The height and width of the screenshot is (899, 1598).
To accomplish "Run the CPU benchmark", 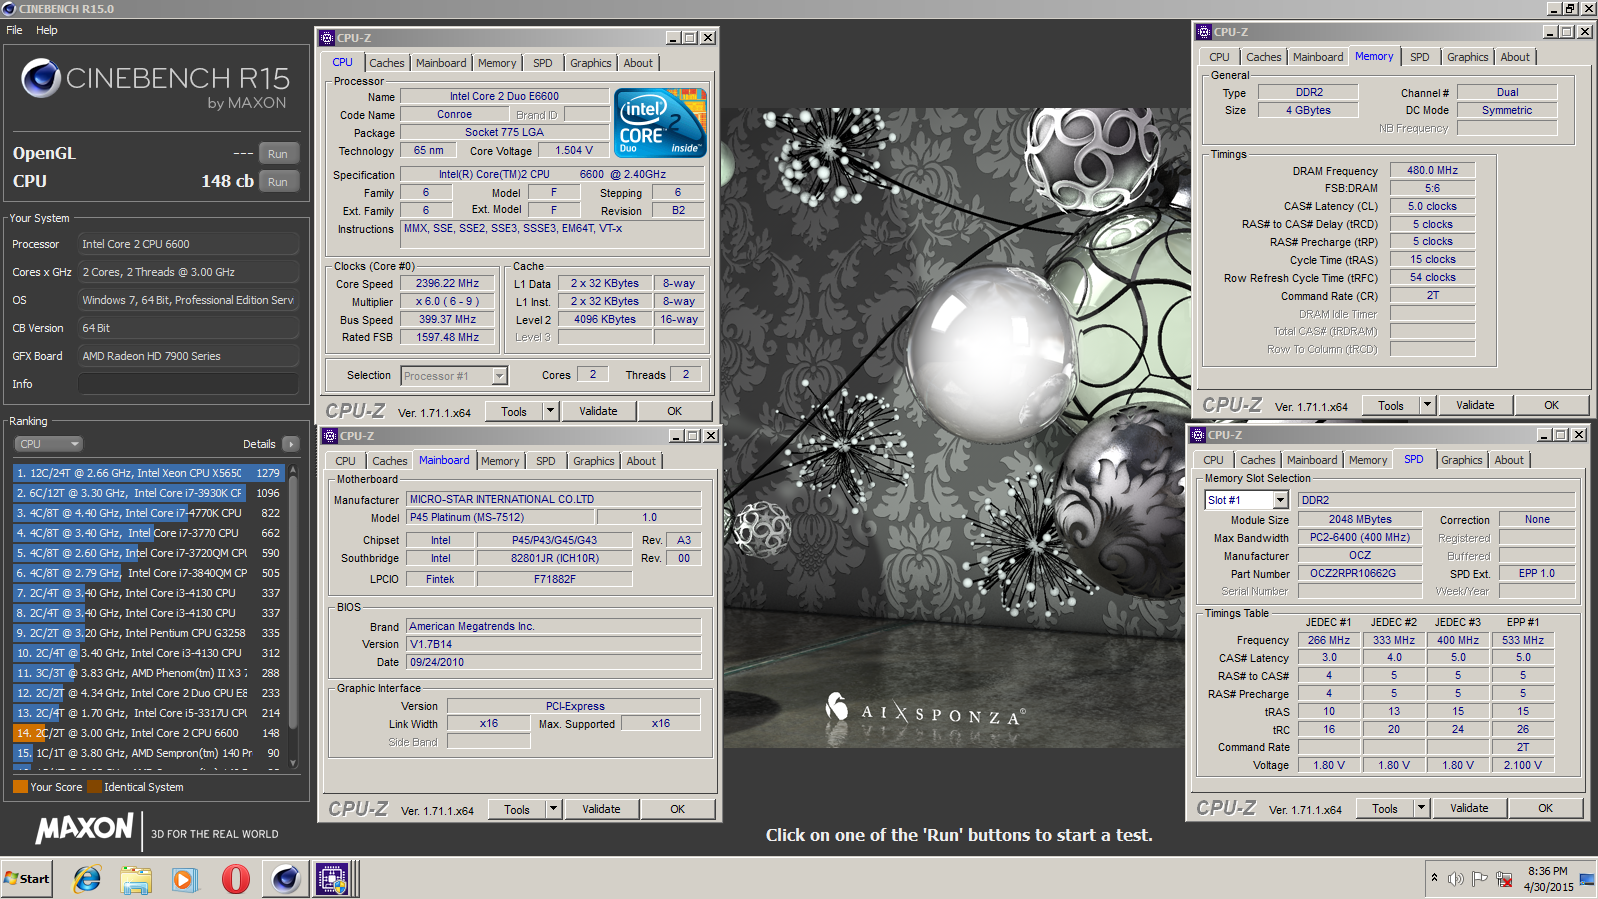I will pos(278,182).
